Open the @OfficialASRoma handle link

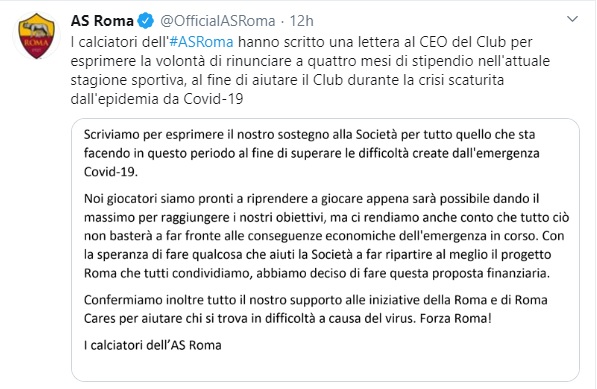[x=217, y=21]
